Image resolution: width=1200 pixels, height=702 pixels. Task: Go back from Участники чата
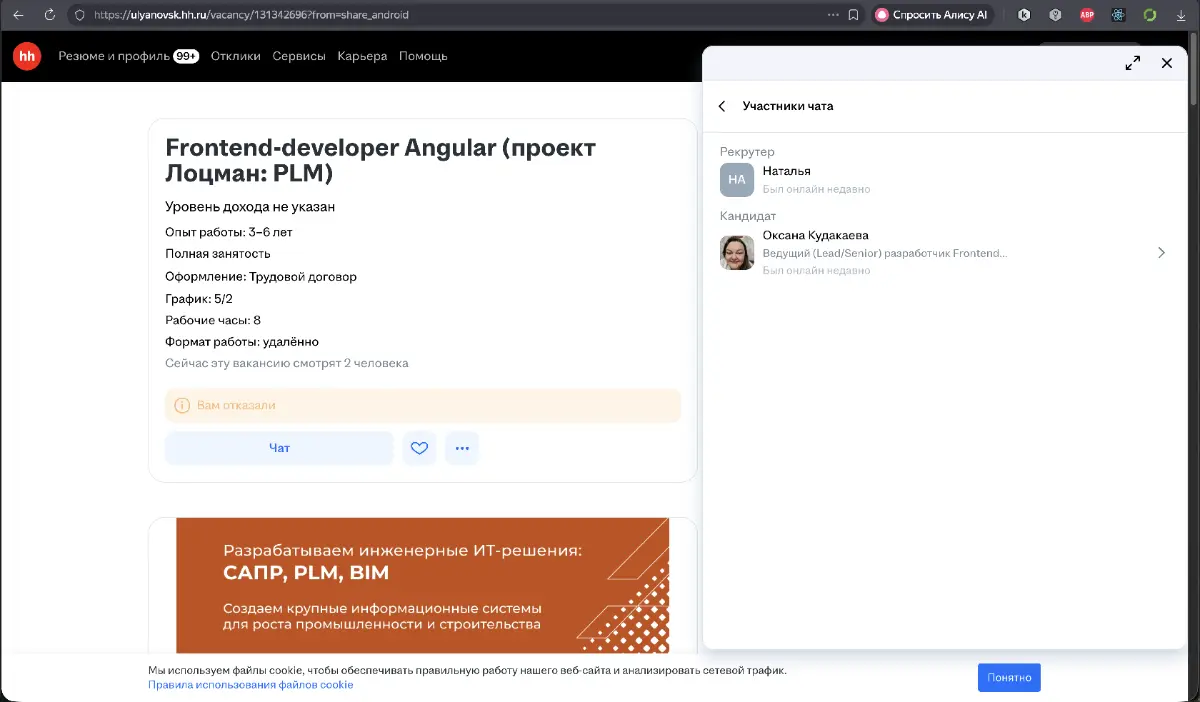tap(722, 106)
